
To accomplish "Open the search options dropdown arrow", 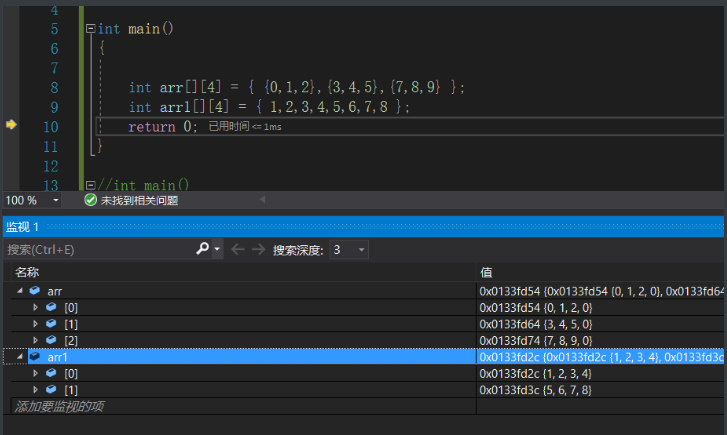I will [x=217, y=249].
